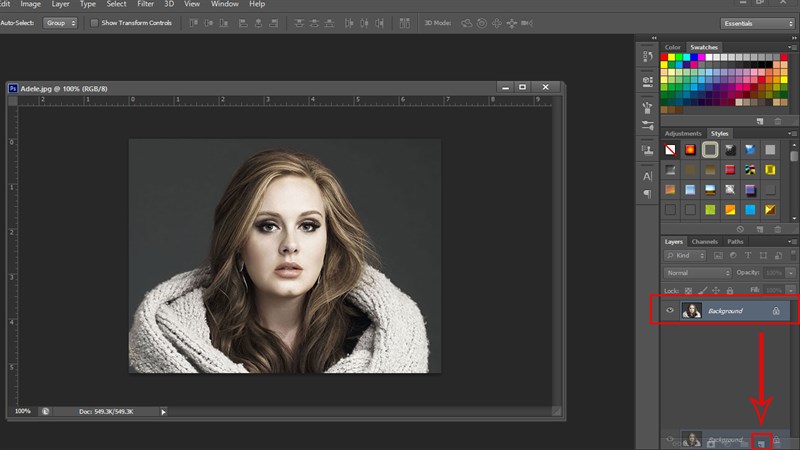The height and width of the screenshot is (450, 800).
Task: Switch to the Adjustments tab
Action: 683,133
